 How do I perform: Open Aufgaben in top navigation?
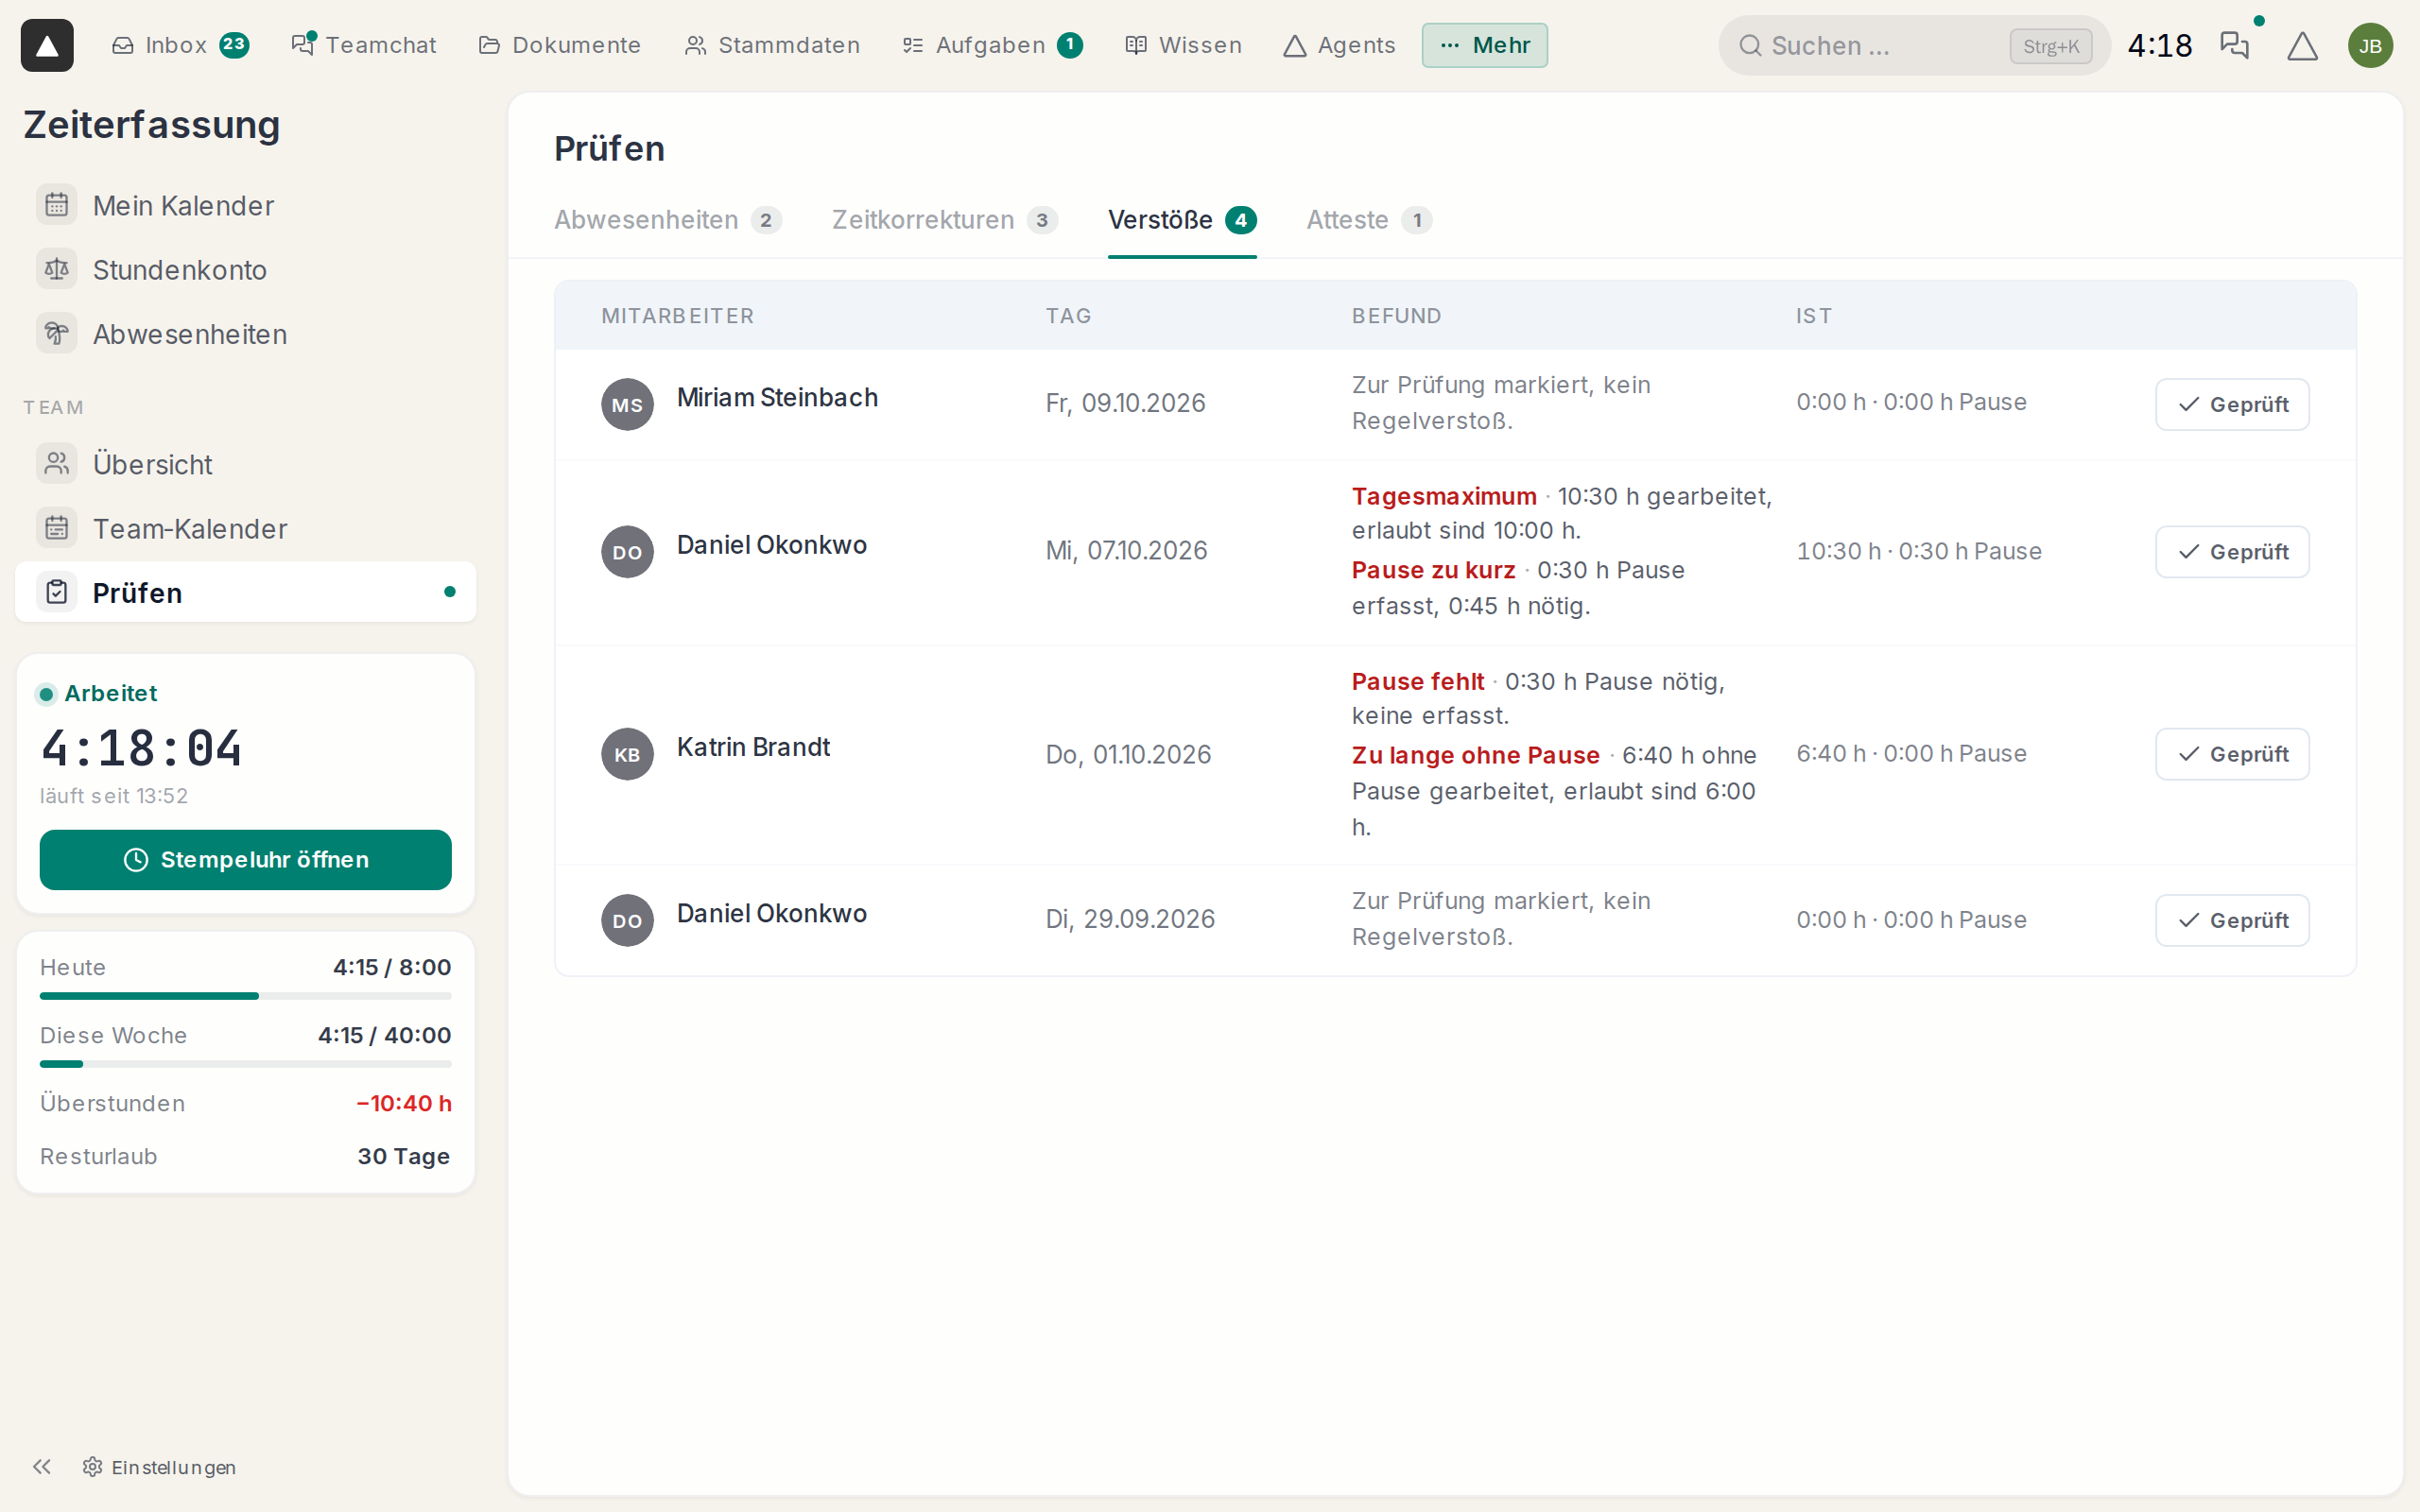point(991,45)
